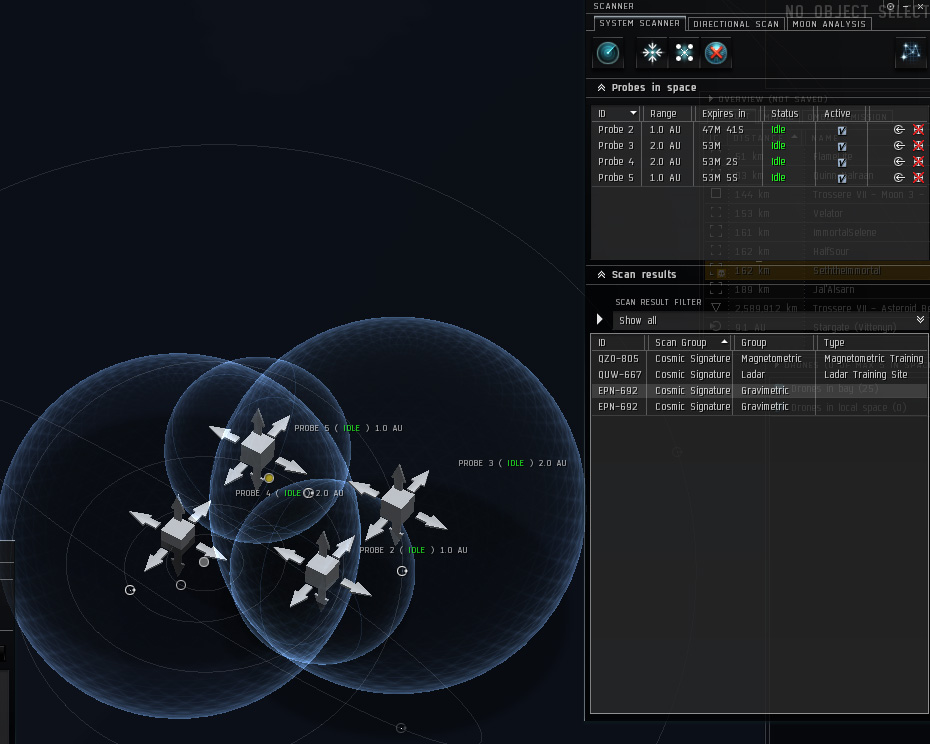Click Probe 4's 2.0 AU range cell
Image resolution: width=930 pixels, height=744 pixels.
tap(665, 161)
